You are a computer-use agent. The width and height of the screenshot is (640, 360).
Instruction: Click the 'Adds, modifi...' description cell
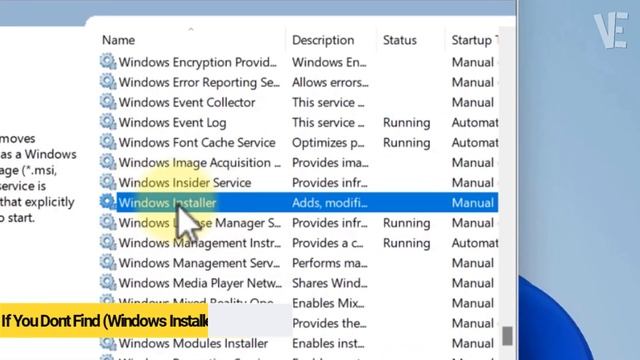click(330, 203)
